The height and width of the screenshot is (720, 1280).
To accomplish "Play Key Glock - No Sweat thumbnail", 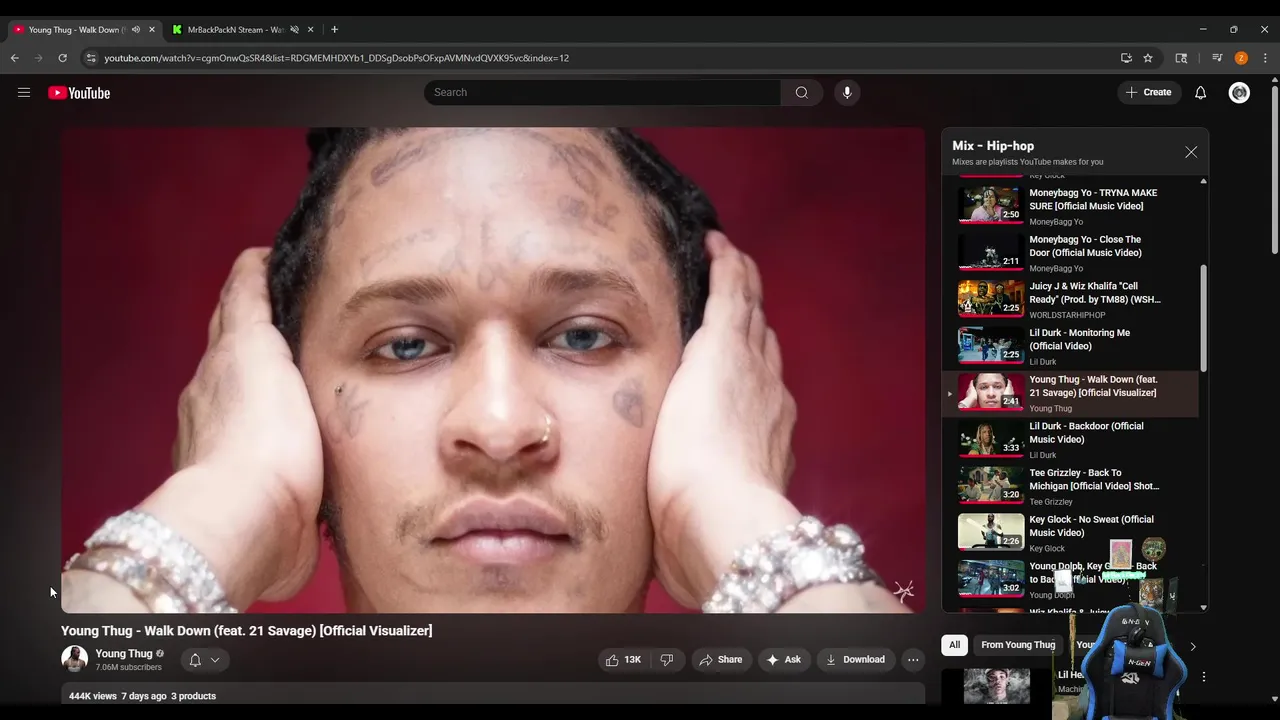I will [991, 533].
